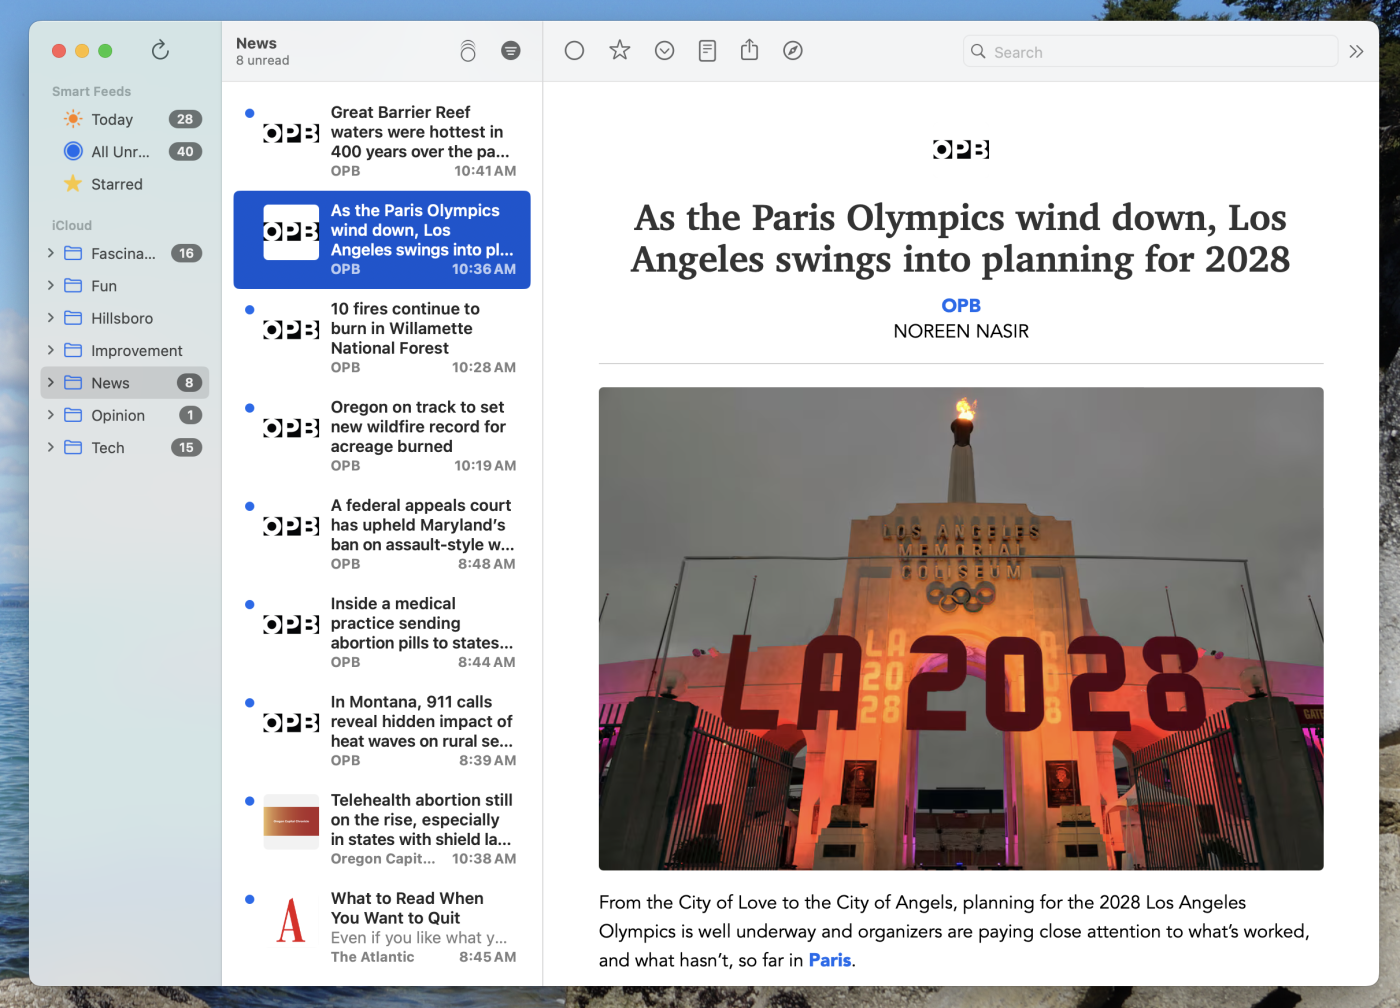This screenshot has height=1008, width=1400.
Task: Click the iCloud section header
Action: (x=72, y=225)
